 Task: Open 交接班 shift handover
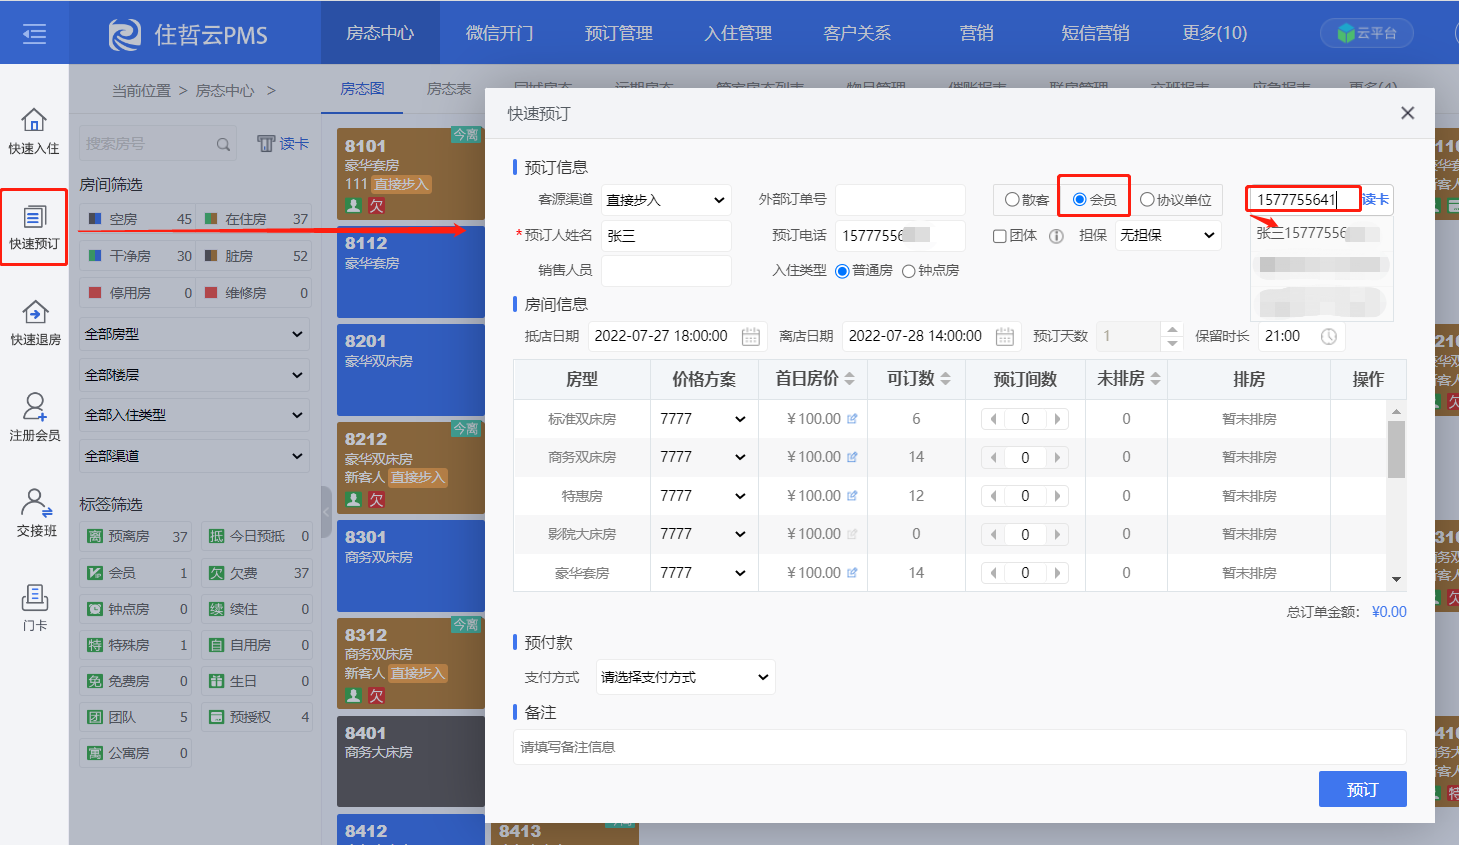(36, 513)
